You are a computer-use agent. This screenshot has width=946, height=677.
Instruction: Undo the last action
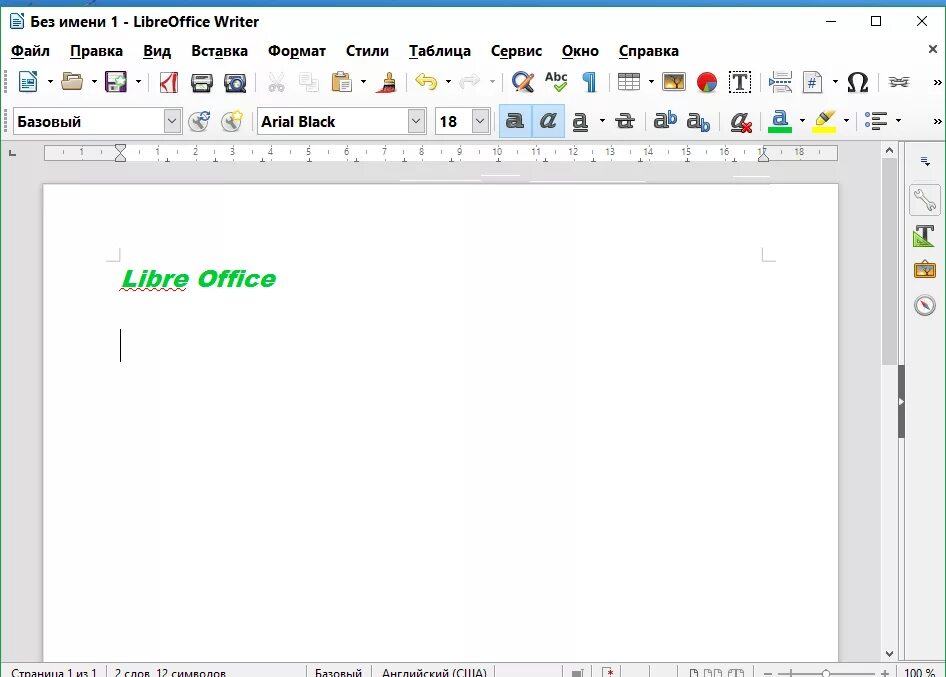click(427, 81)
